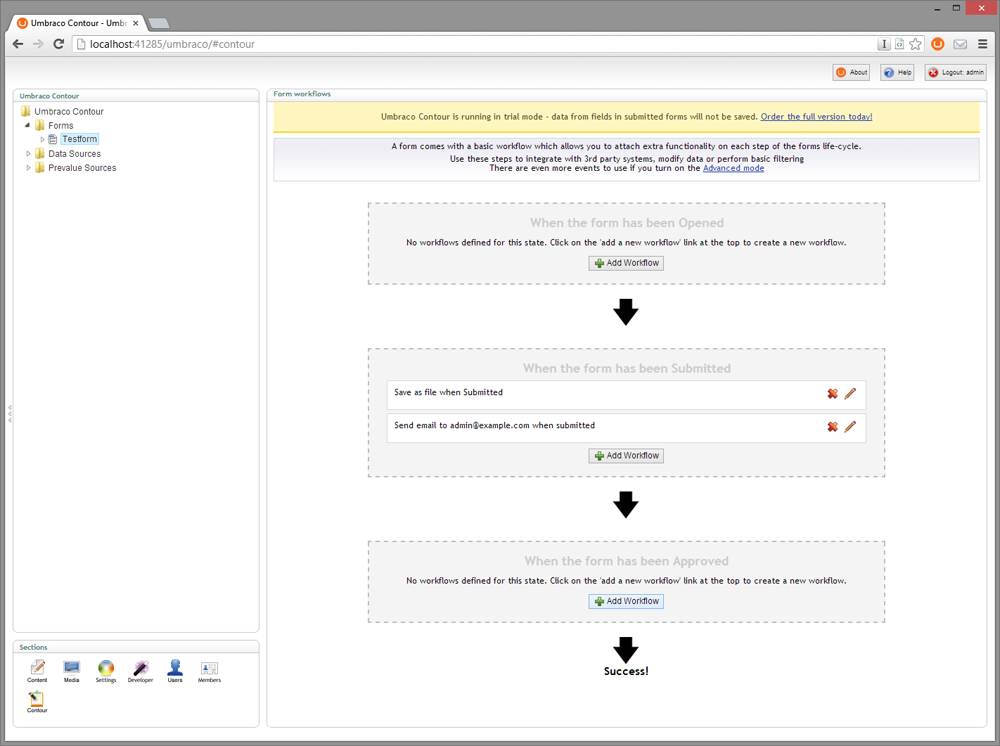Image resolution: width=1000 pixels, height=746 pixels.
Task: Click the Logout: admin button
Action: pyautogui.click(x=955, y=73)
